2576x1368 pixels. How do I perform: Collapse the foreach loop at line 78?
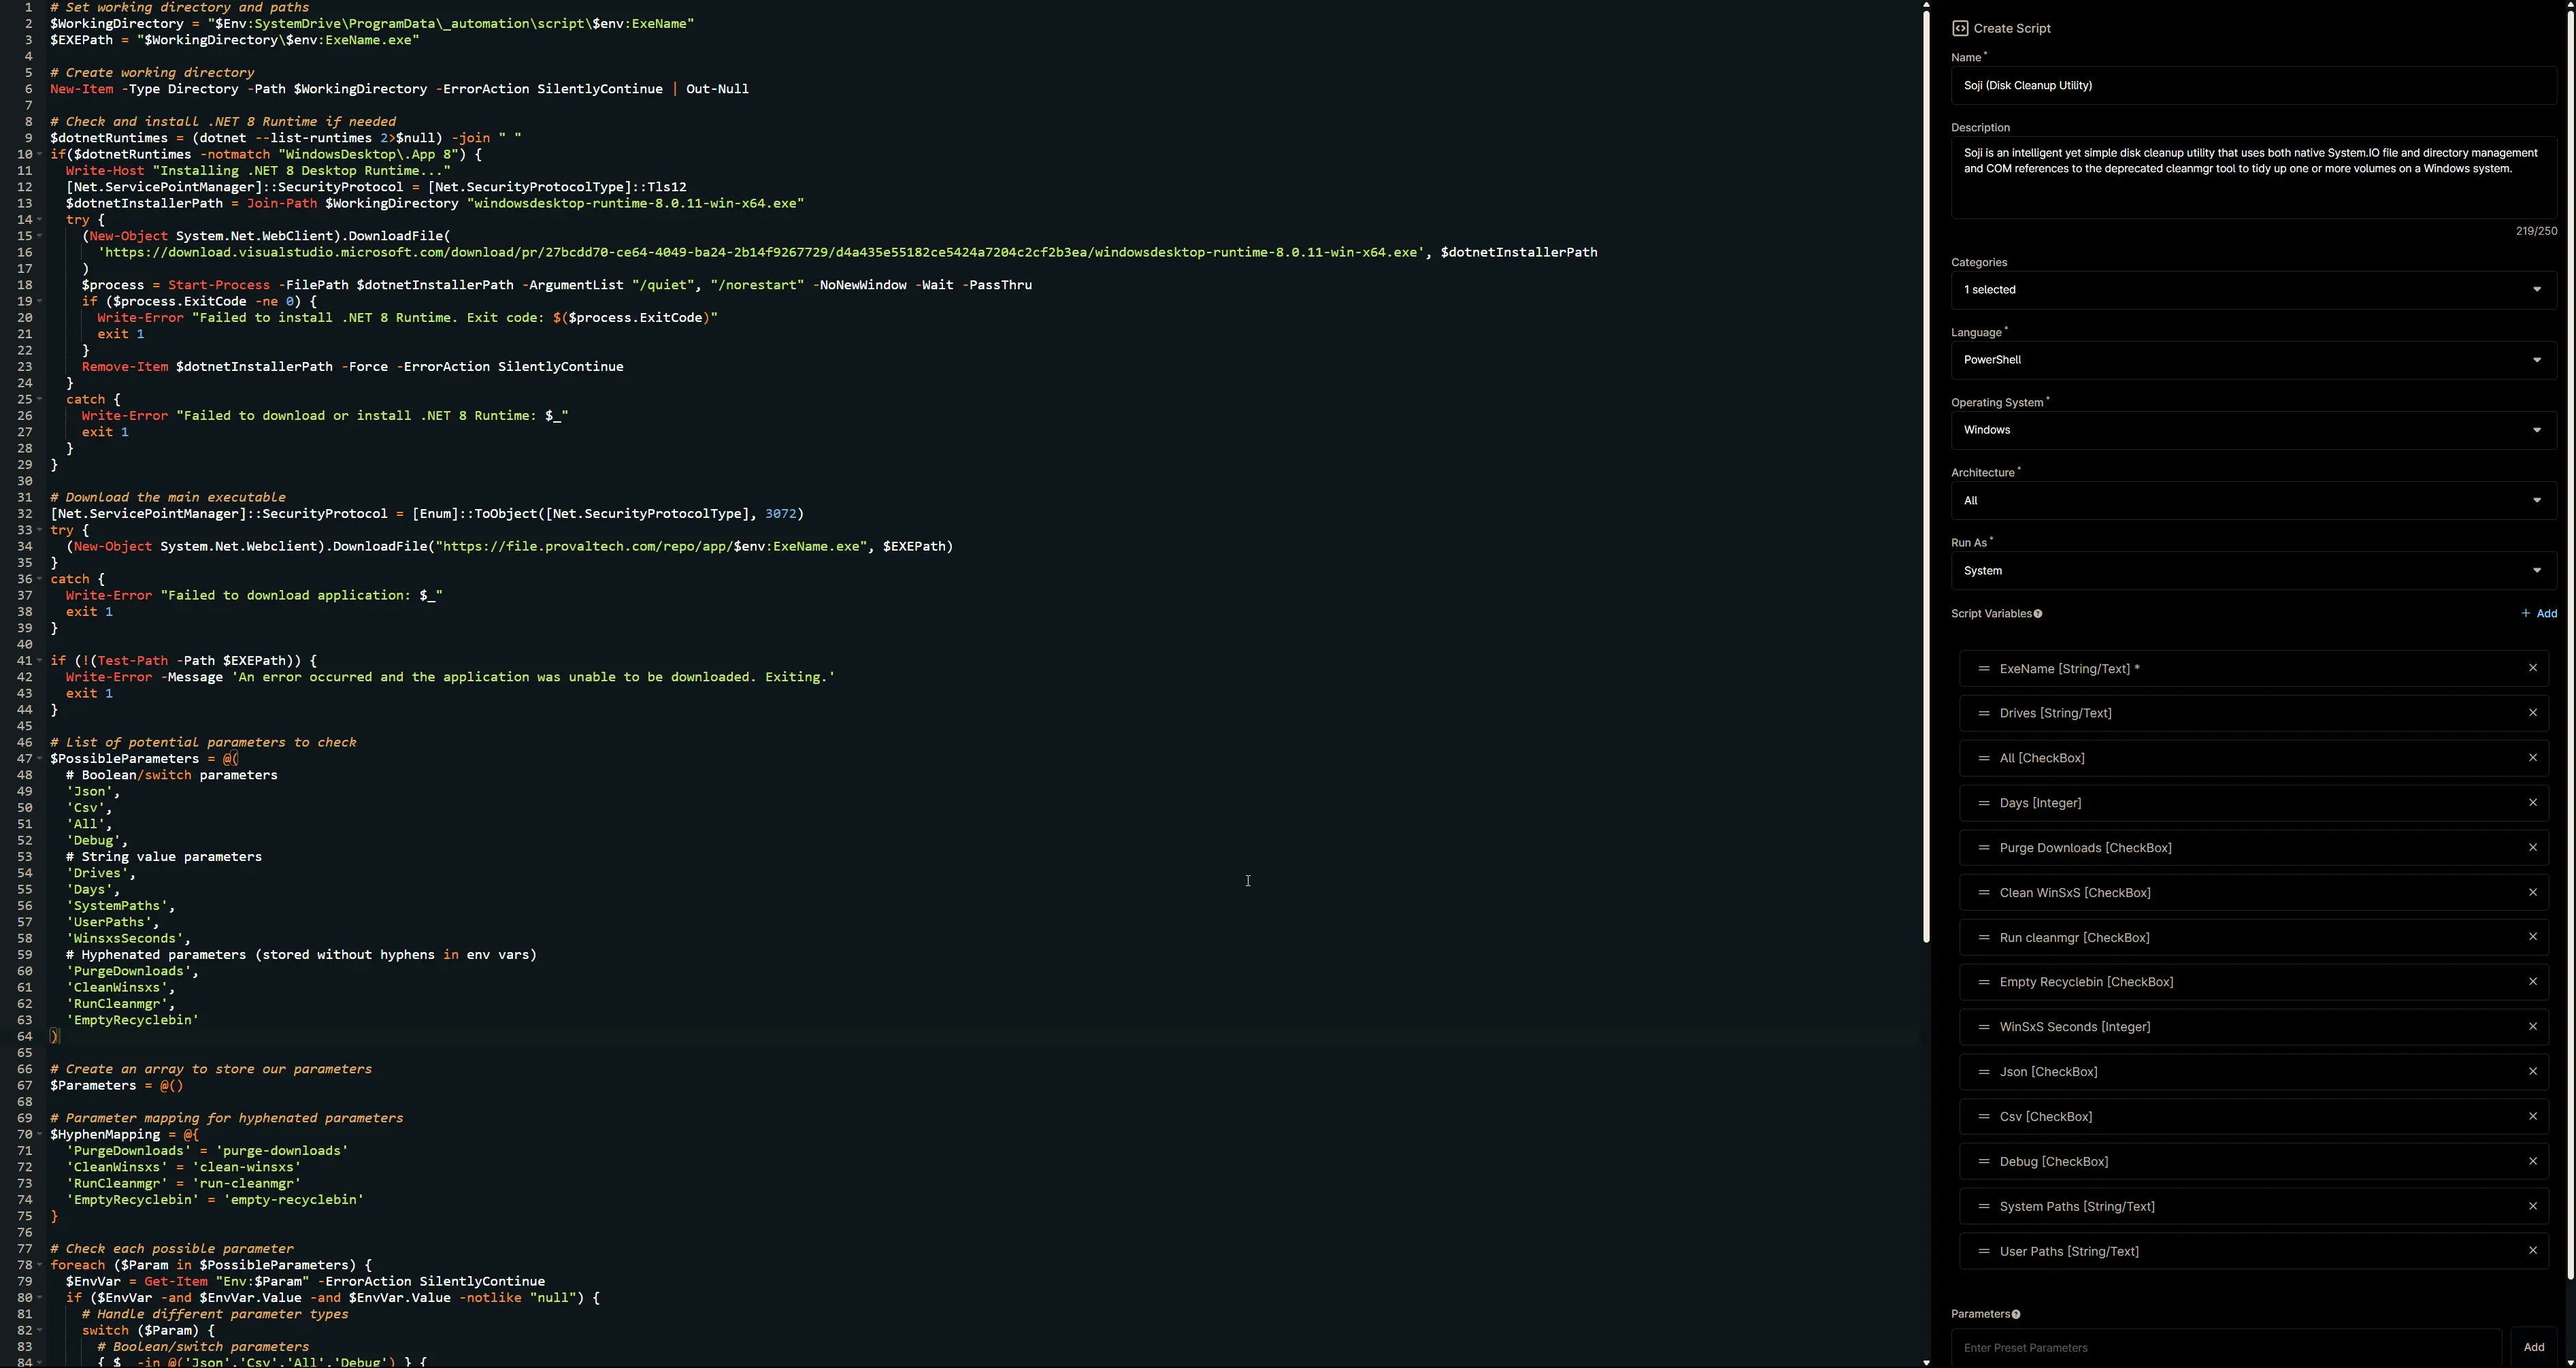[x=40, y=1265]
